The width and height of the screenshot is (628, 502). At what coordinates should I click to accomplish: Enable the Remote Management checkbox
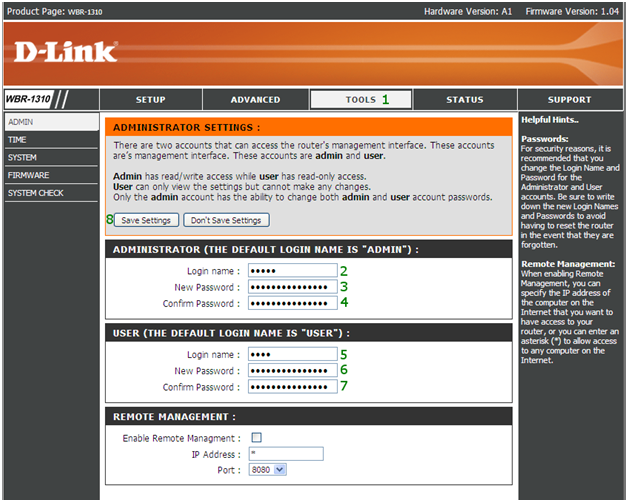click(256, 437)
